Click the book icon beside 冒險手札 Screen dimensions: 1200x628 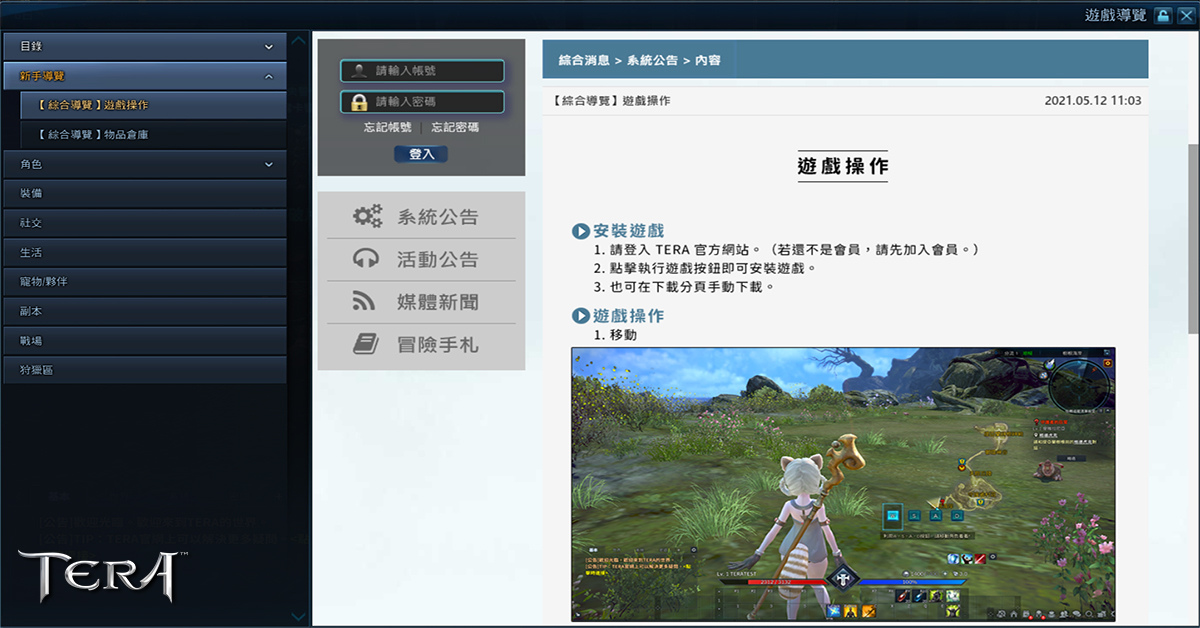click(366, 344)
